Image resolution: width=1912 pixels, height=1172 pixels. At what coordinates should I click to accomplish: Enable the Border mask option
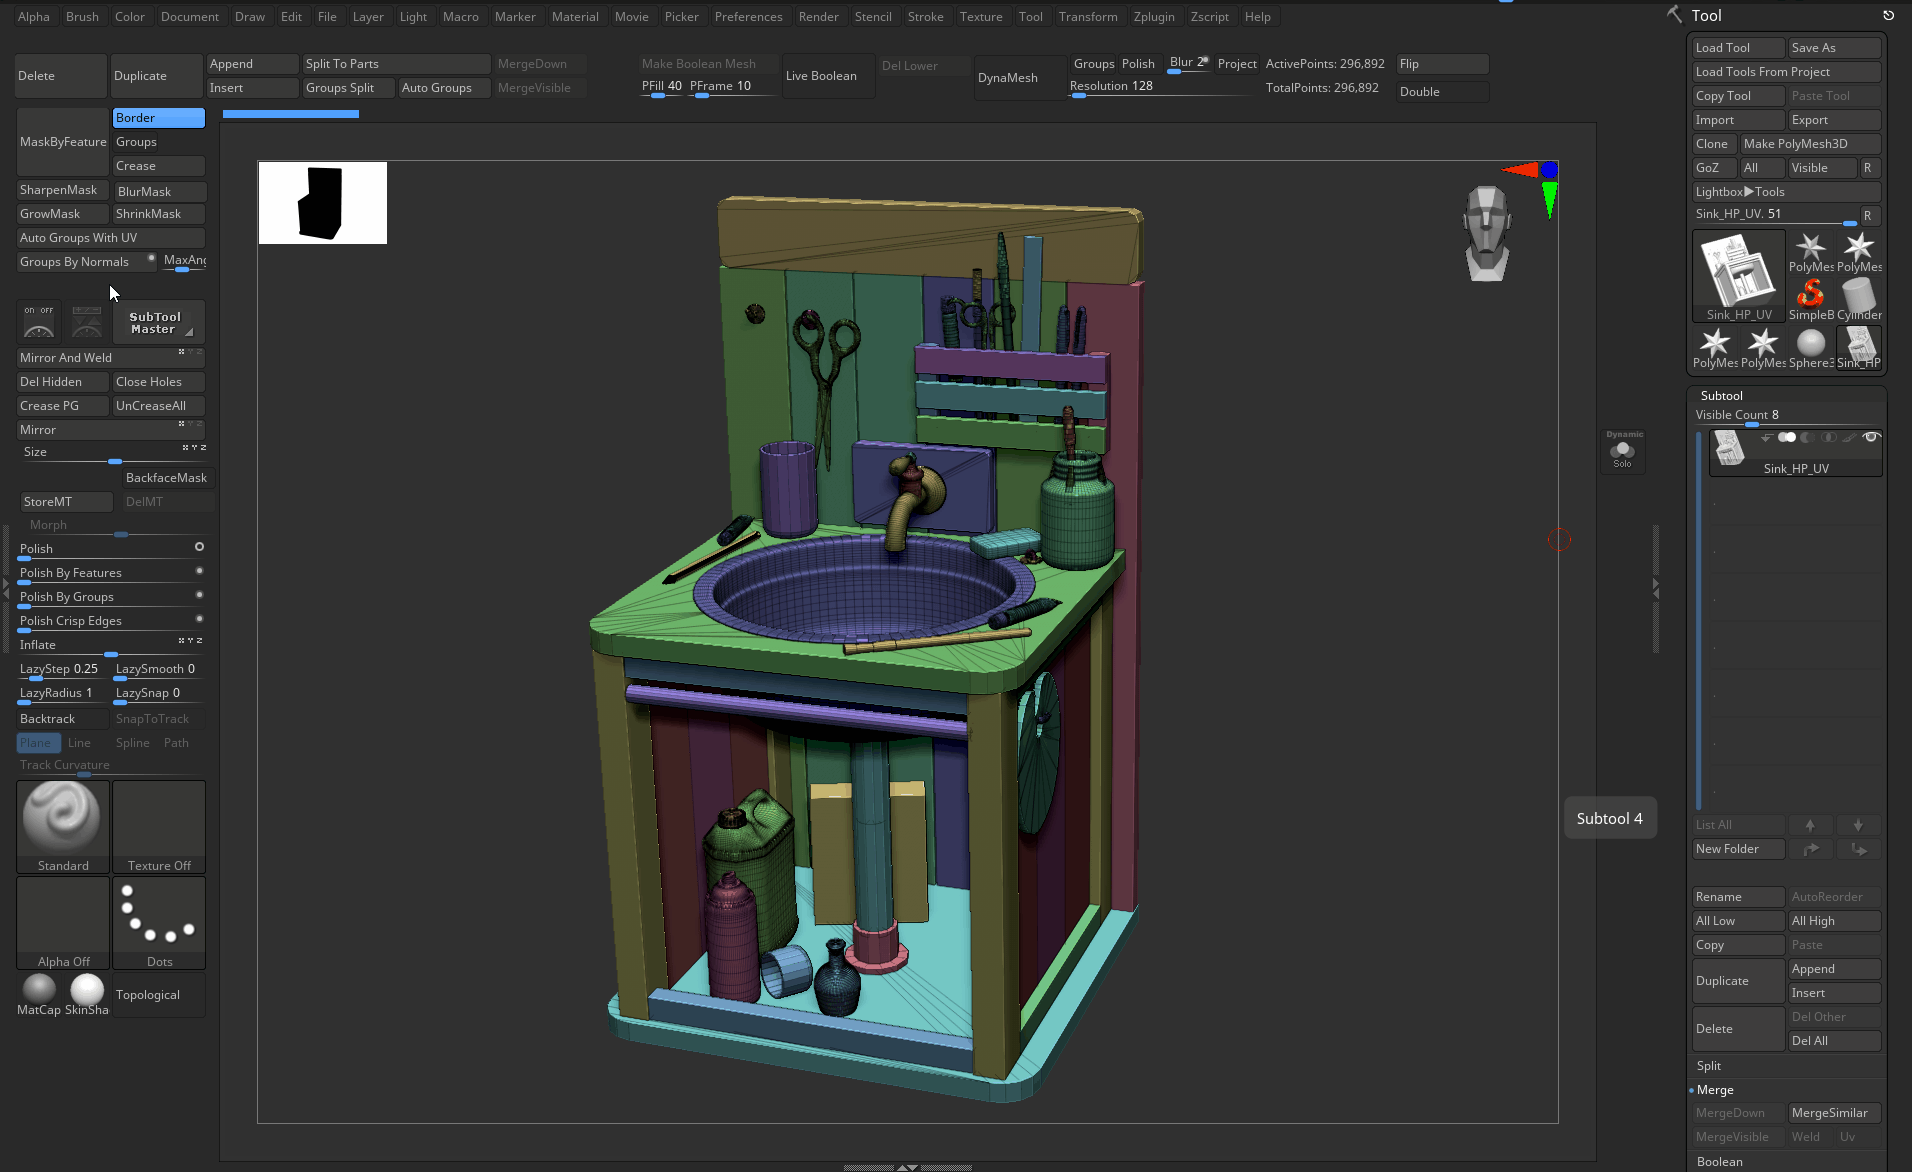coord(158,118)
